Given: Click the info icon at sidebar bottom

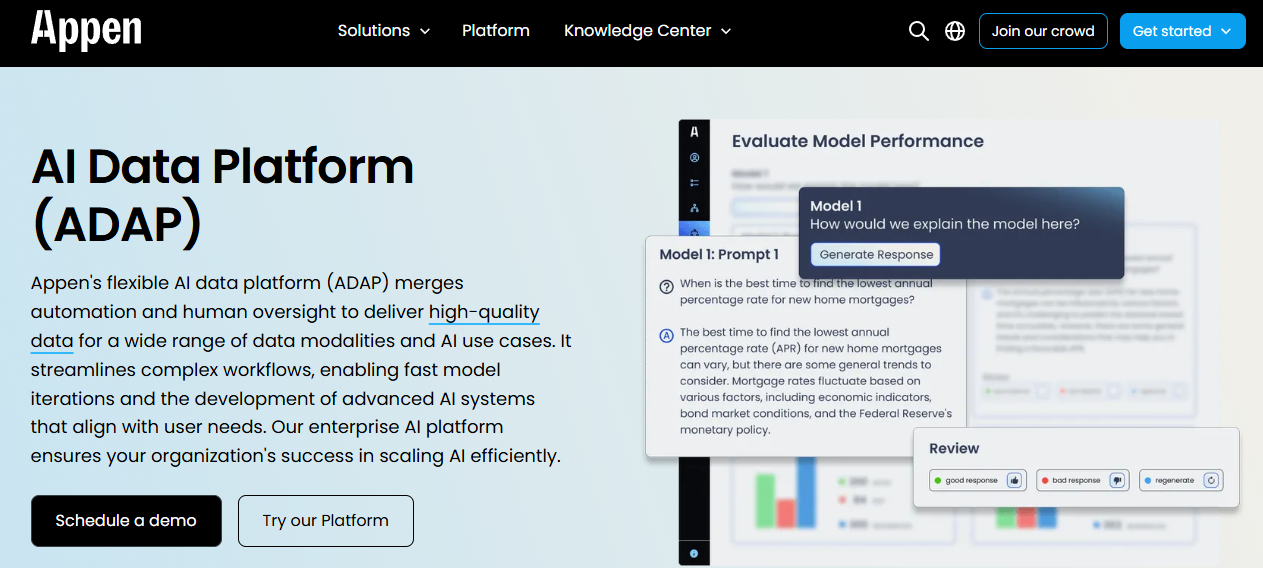Looking at the screenshot, I should coord(694,553).
